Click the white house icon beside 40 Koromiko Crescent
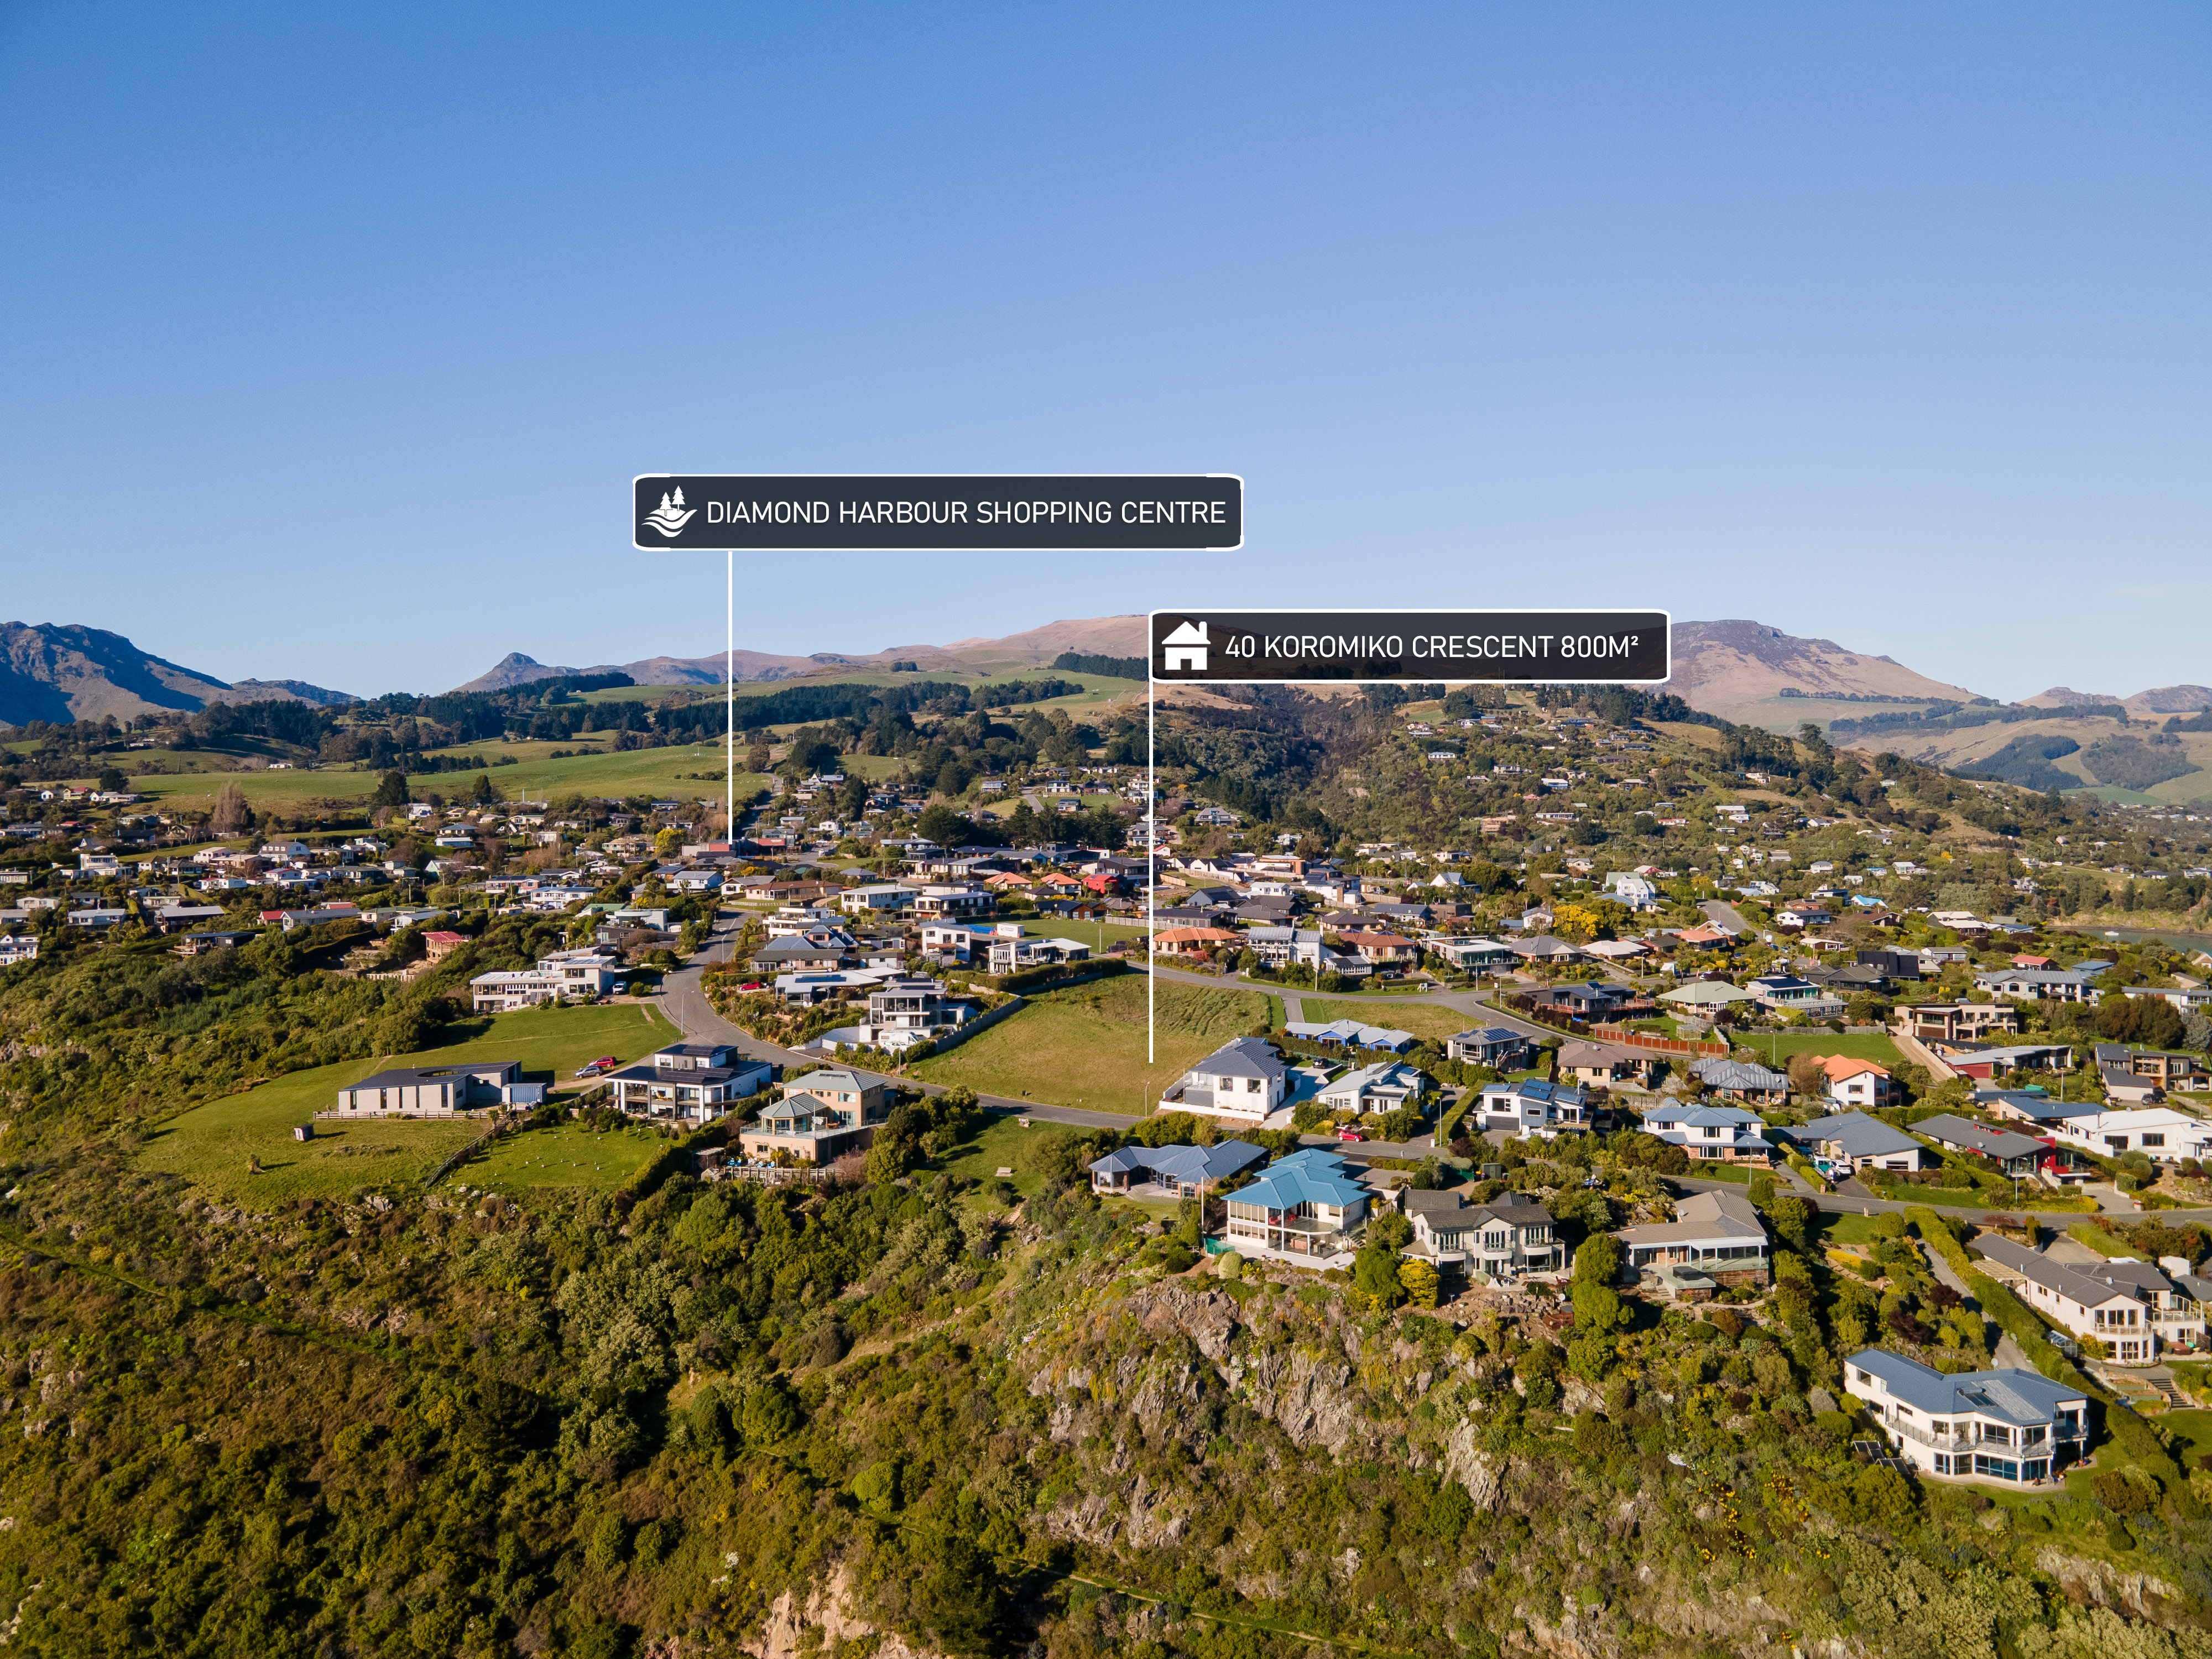This screenshot has width=2212, height=1659. (x=1185, y=646)
